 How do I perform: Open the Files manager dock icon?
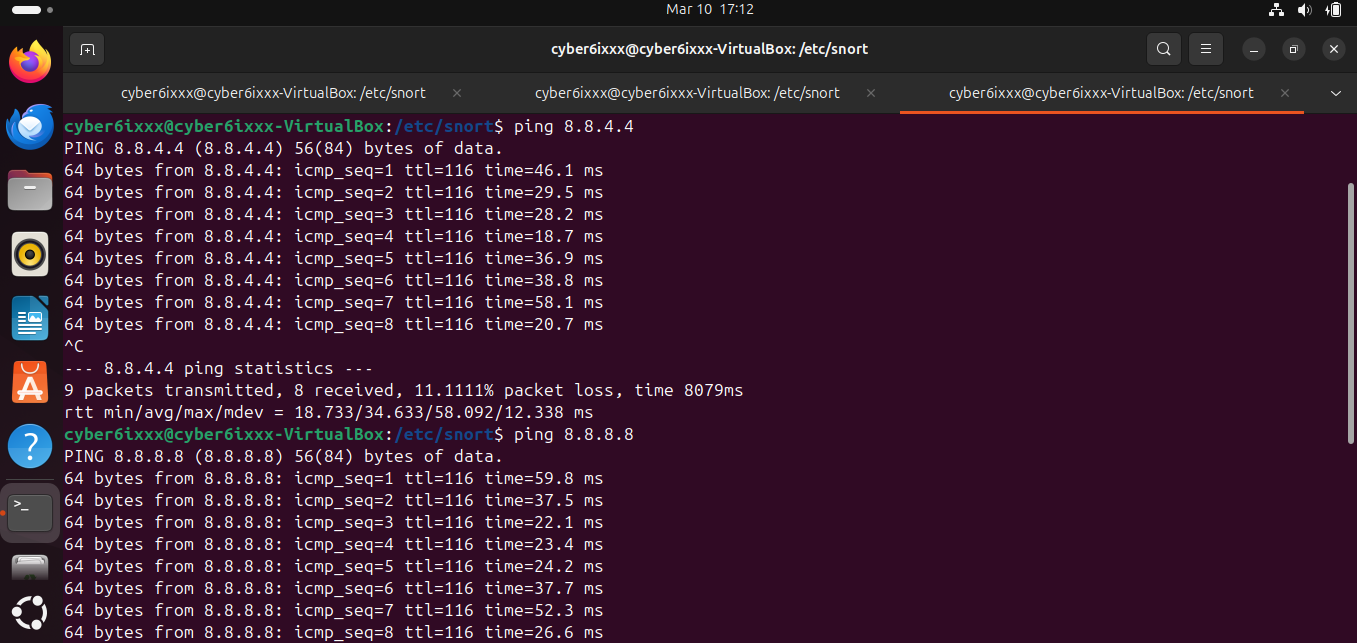(x=30, y=190)
